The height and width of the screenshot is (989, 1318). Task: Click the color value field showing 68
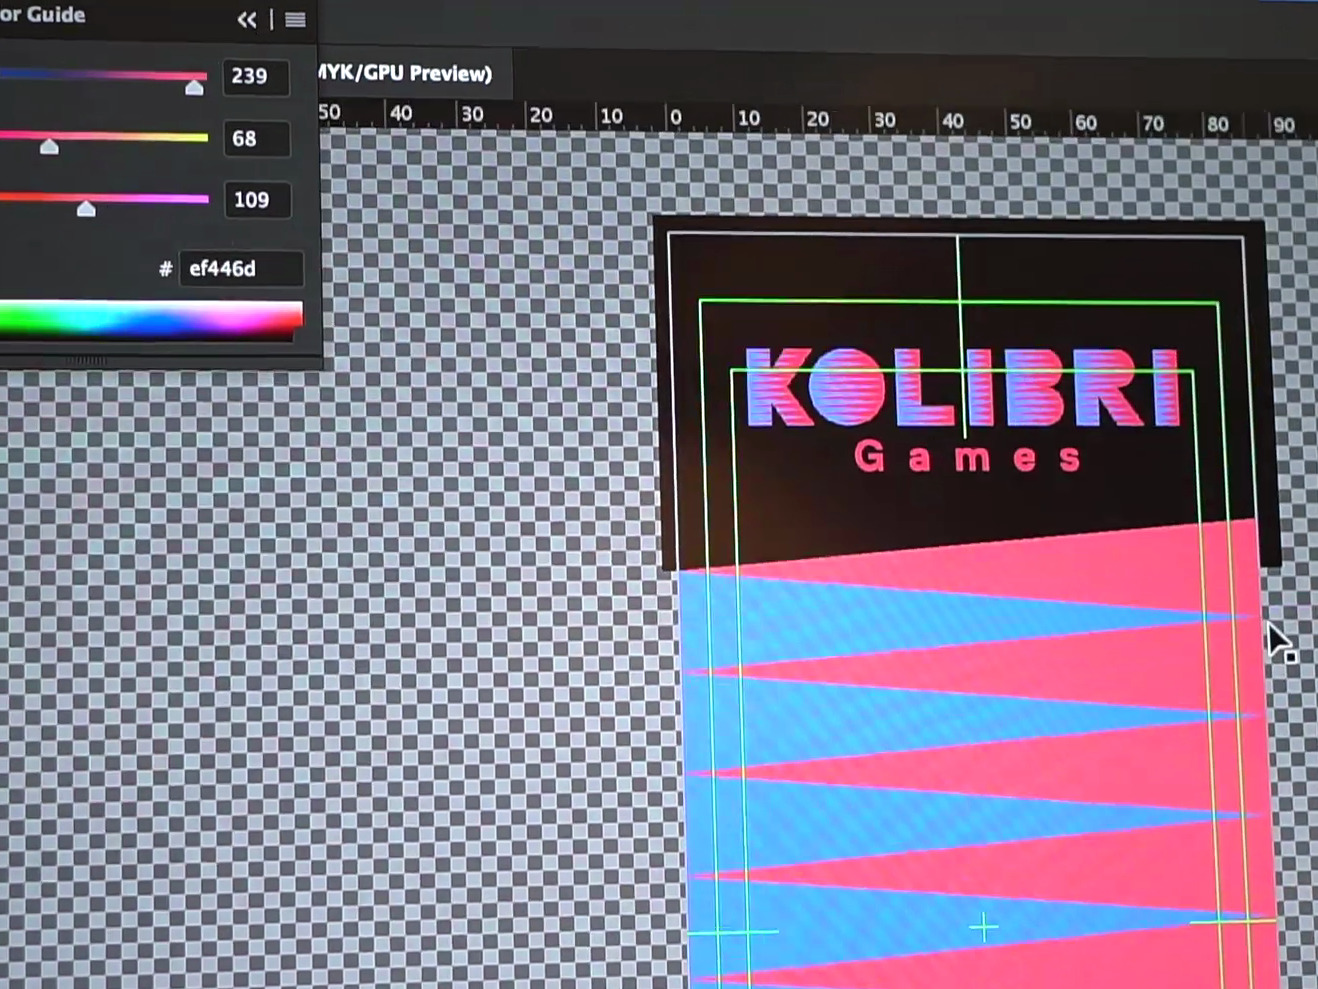pyautogui.click(x=256, y=138)
